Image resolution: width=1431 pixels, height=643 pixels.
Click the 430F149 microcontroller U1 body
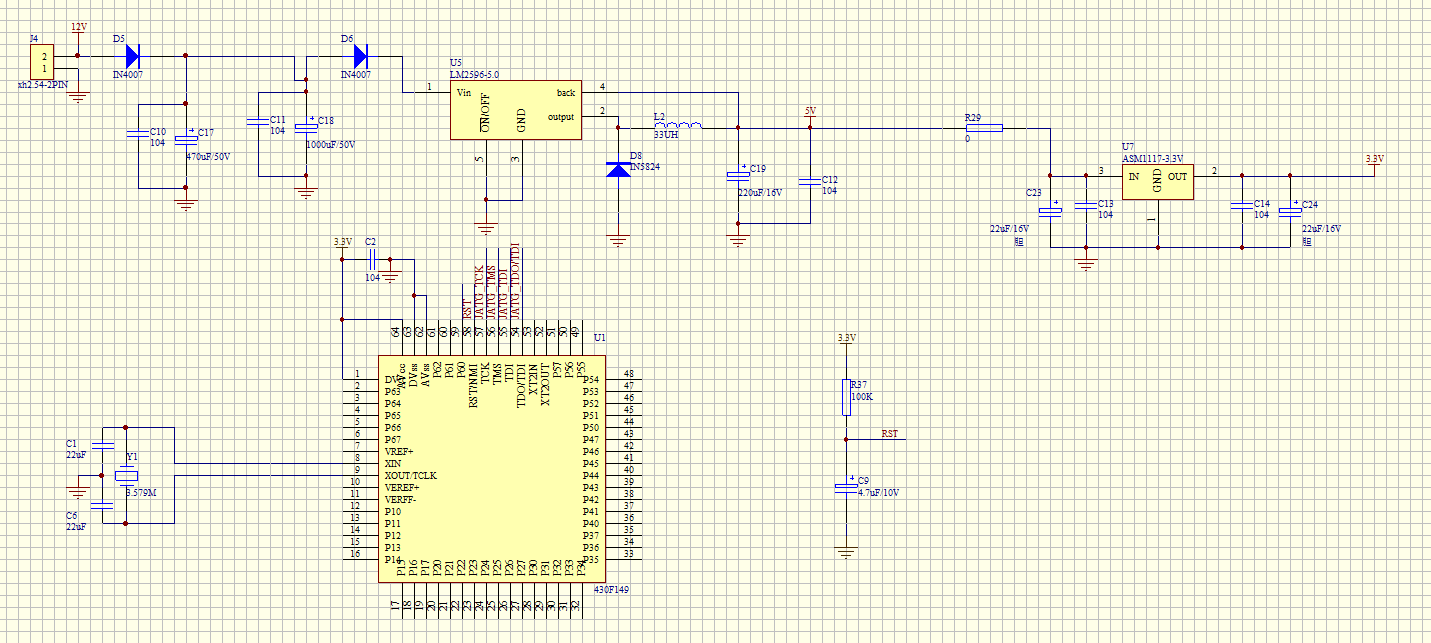pos(492,469)
